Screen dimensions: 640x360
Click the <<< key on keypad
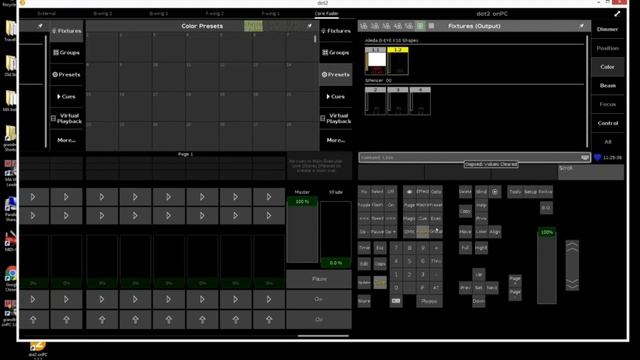point(364,218)
